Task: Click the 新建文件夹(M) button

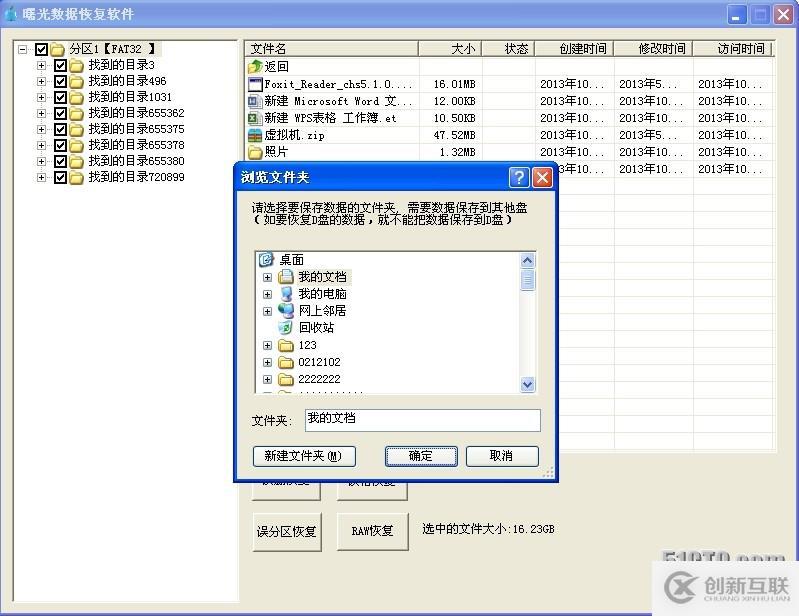Action: [304, 456]
